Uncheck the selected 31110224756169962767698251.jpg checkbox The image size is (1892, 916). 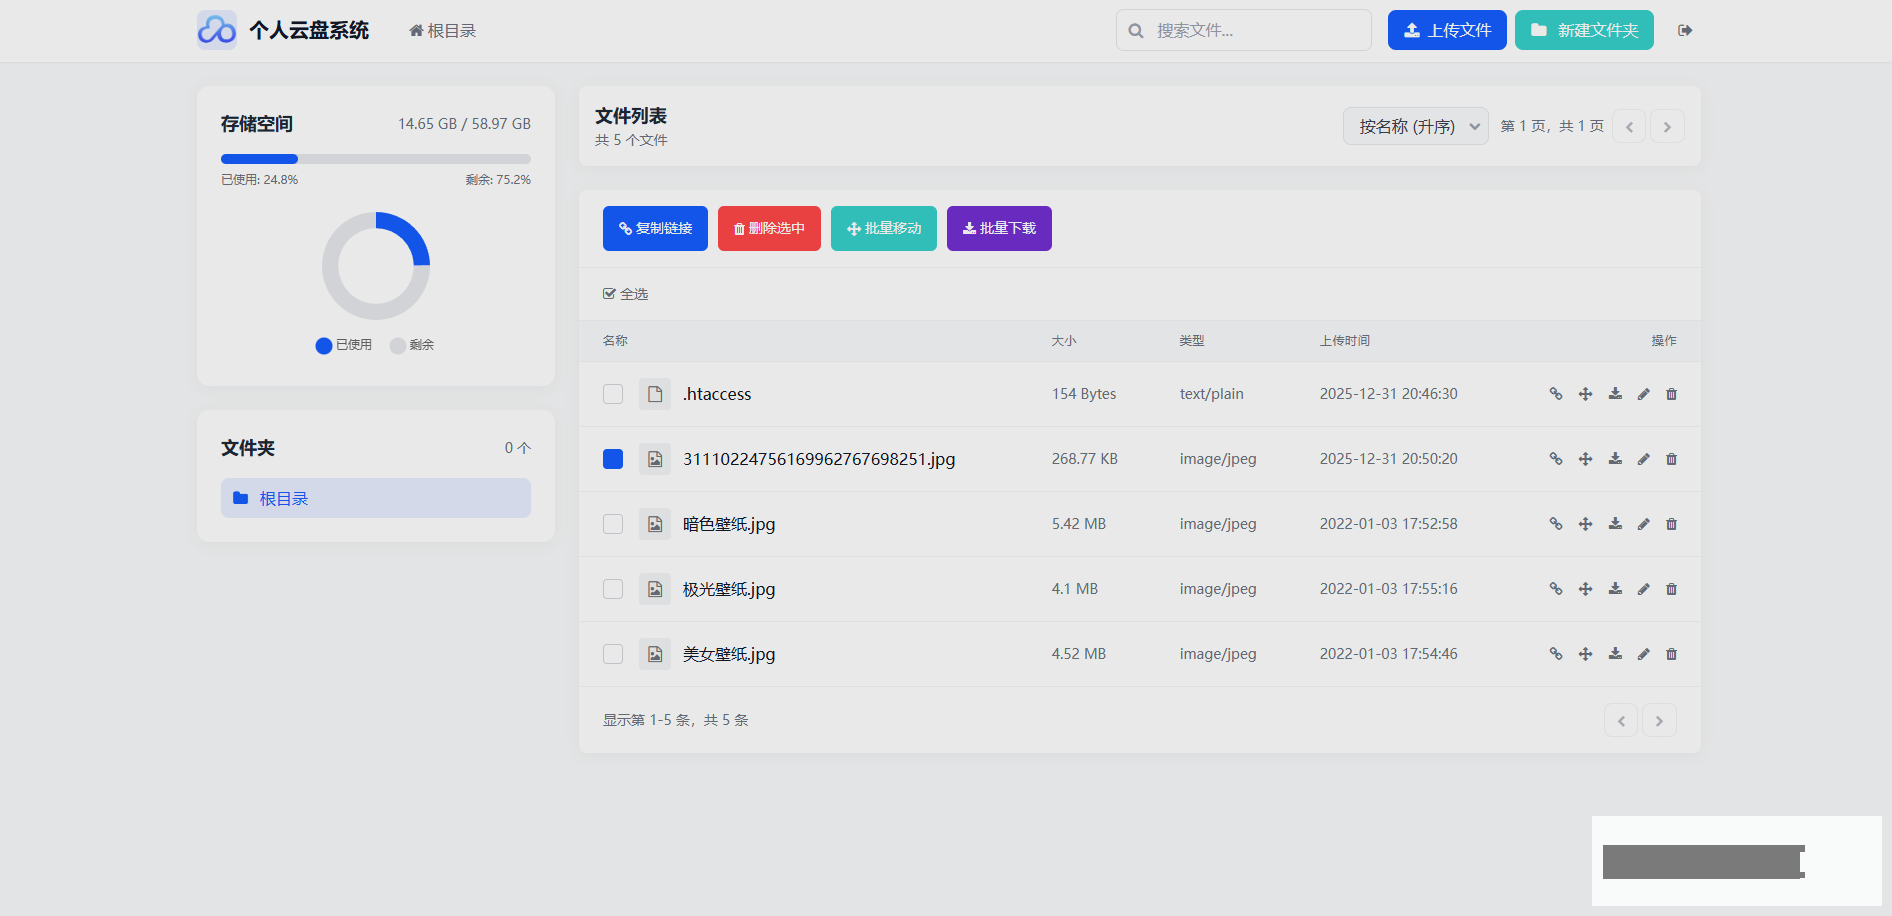[613, 459]
